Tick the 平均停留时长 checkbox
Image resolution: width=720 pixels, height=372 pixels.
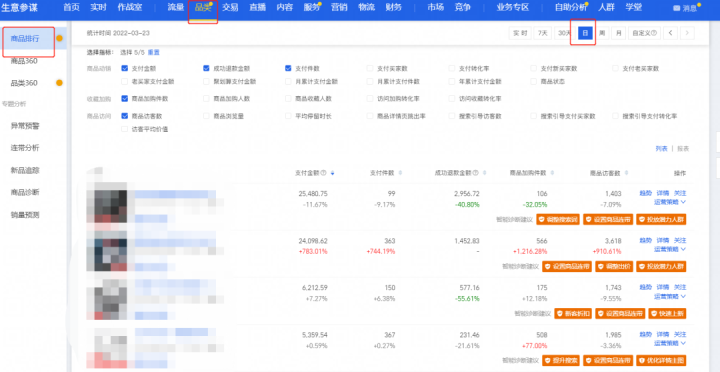coord(288,116)
